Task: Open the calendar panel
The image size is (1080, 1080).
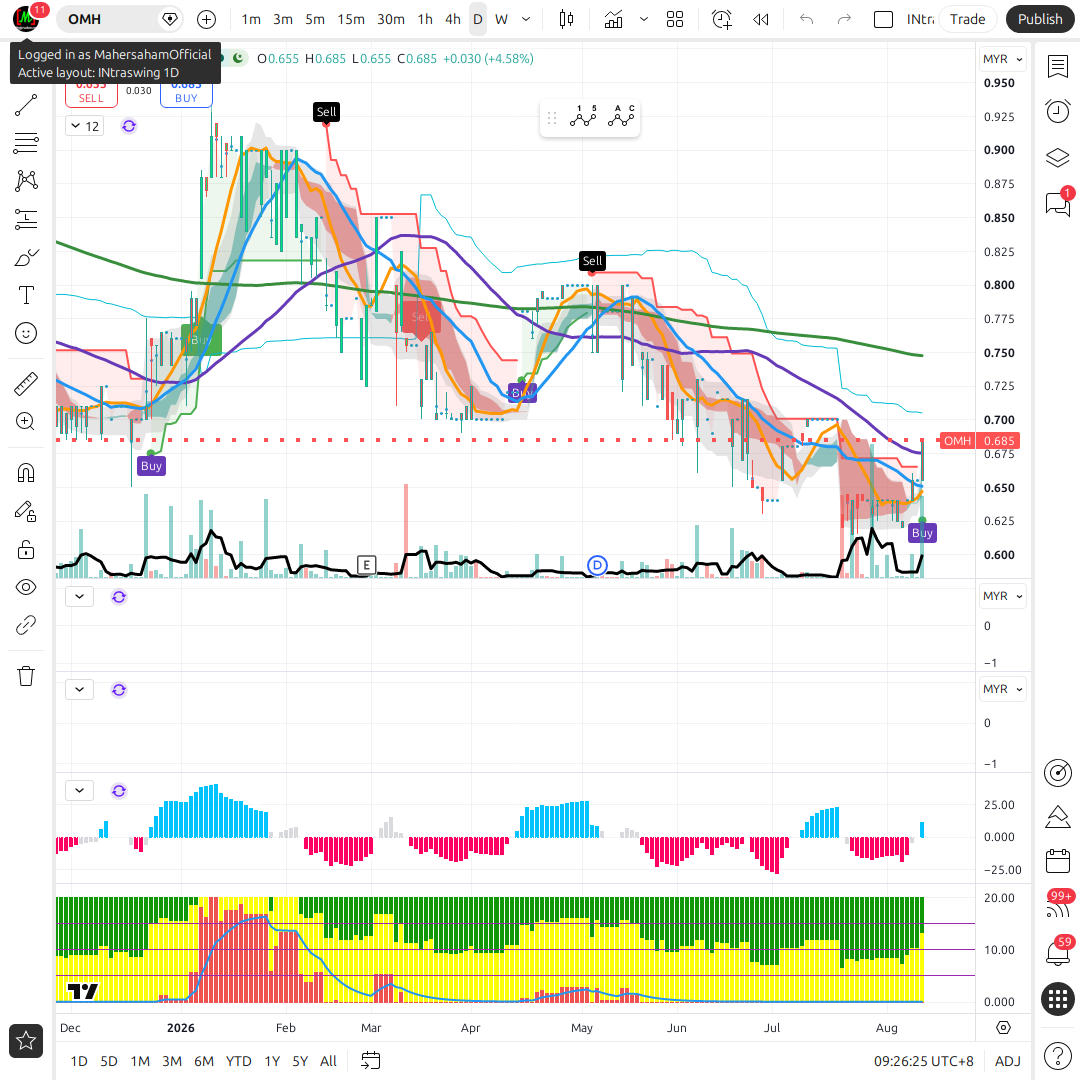Action: (x=1058, y=861)
